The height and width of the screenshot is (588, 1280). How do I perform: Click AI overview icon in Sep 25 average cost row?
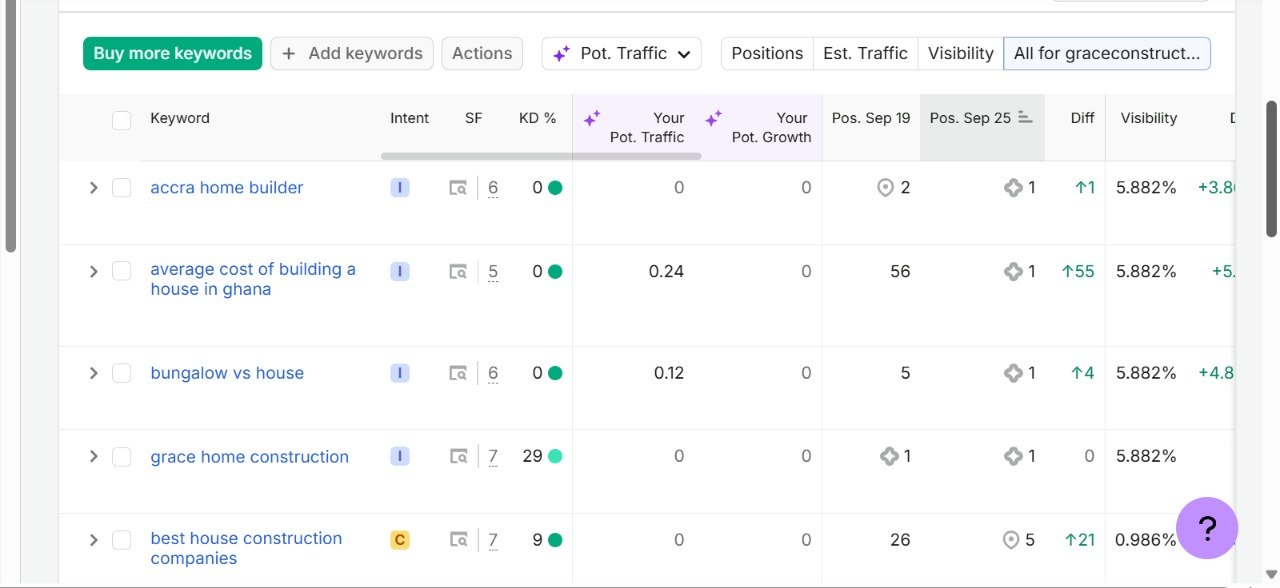(x=1013, y=271)
